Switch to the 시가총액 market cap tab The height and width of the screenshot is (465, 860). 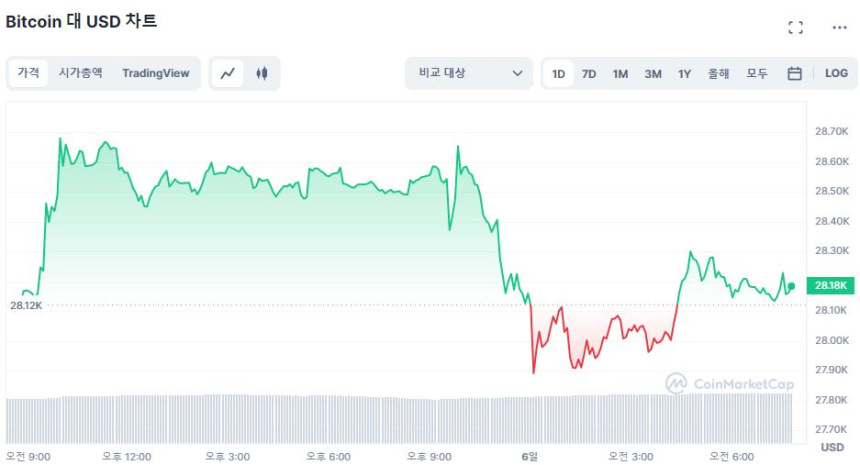pos(80,73)
